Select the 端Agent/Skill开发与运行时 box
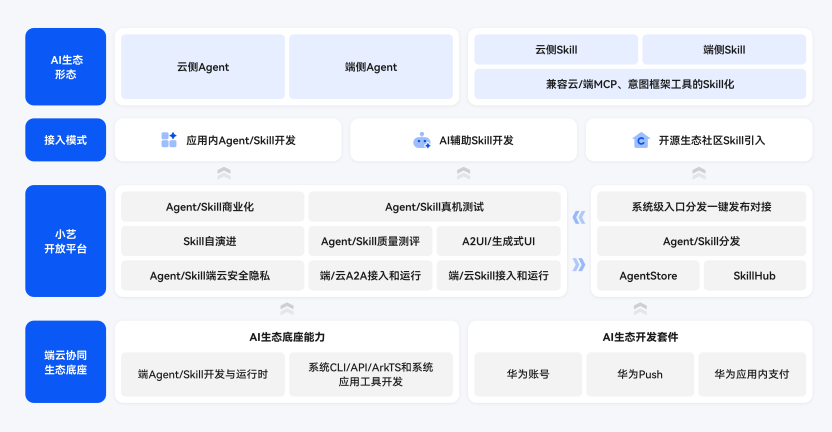This screenshot has width=832, height=432. click(x=203, y=374)
